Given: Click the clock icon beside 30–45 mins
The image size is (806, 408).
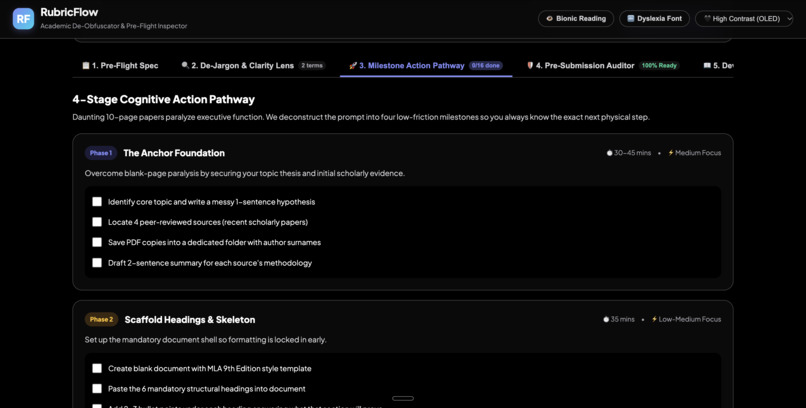Looking at the screenshot, I should click(x=610, y=153).
